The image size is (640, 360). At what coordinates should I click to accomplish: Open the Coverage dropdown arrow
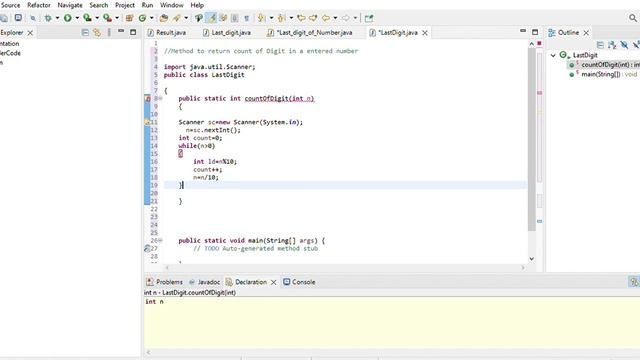[97, 18]
